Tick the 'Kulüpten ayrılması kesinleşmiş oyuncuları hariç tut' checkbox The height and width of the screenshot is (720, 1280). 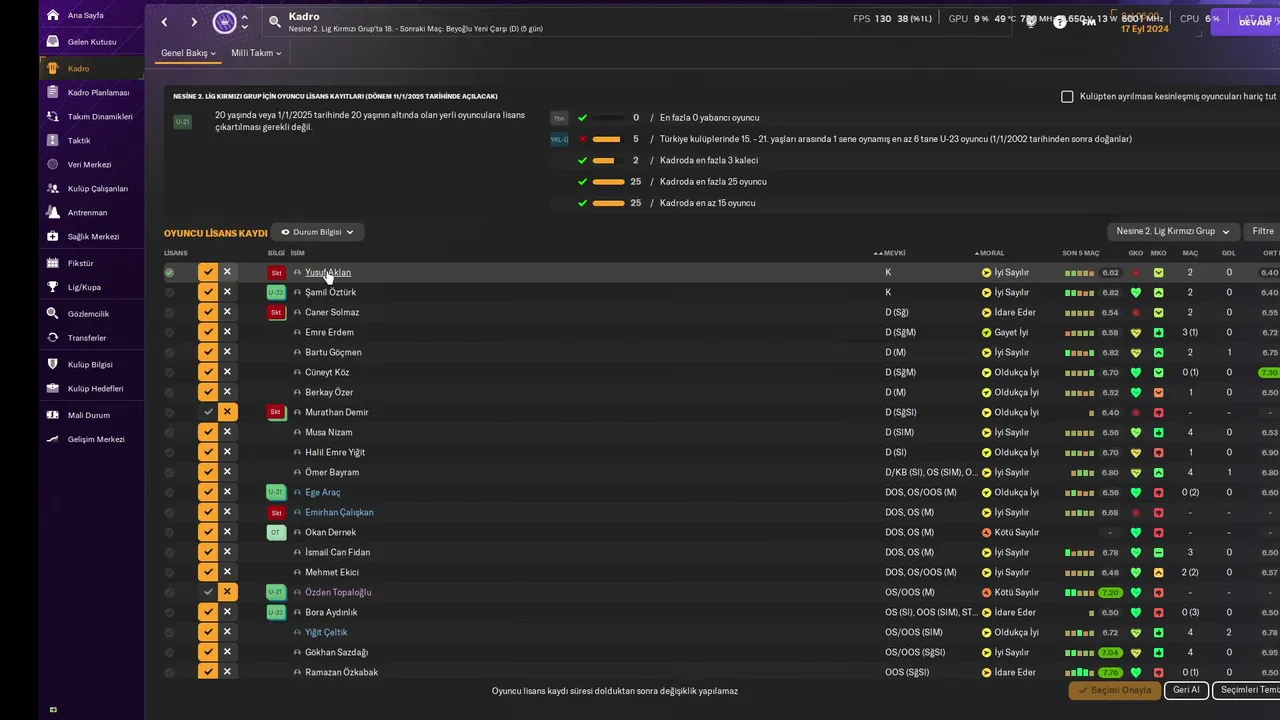coord(1067,97)
